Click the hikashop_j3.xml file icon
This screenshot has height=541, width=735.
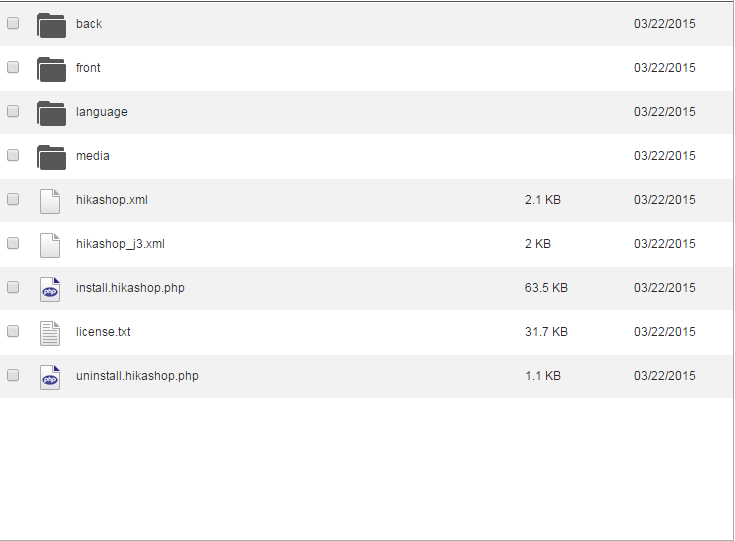pyautogui.click(x=50, y=245)
